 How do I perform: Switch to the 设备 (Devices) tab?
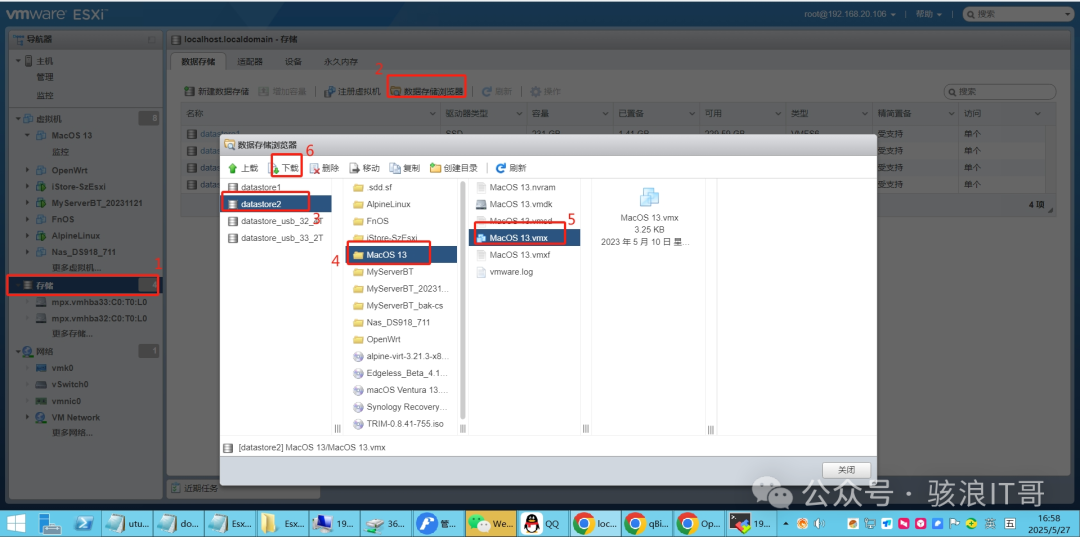[x=293, y=61]
